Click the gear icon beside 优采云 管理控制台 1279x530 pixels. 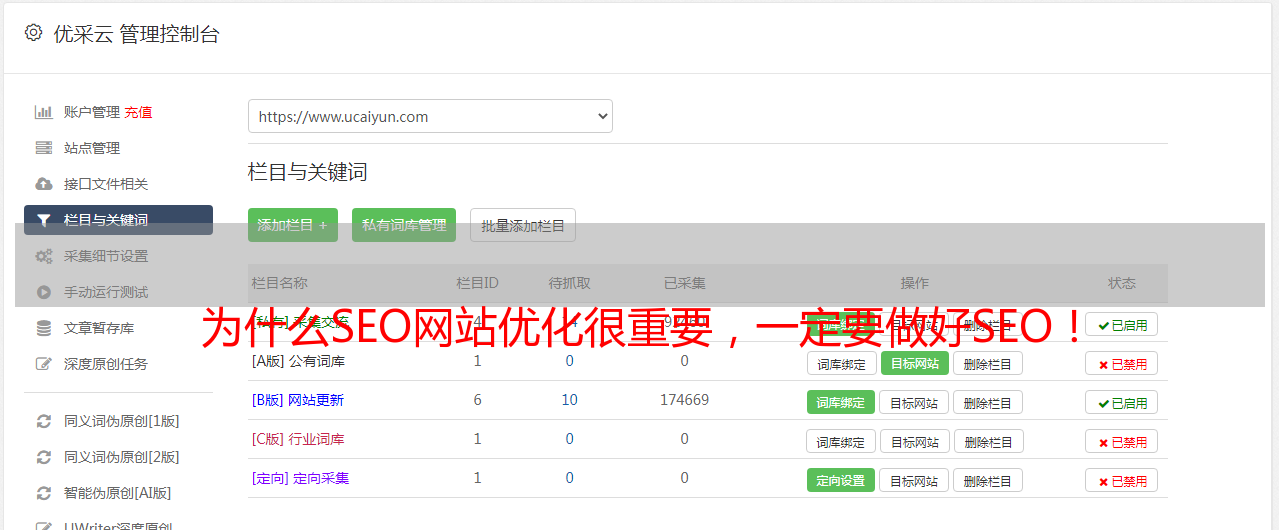tap(33, 33)
